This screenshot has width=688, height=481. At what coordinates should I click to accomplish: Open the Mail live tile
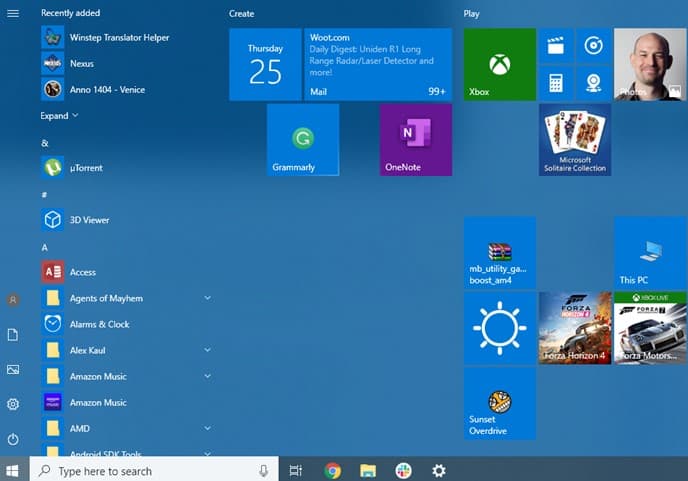[378, 65]
